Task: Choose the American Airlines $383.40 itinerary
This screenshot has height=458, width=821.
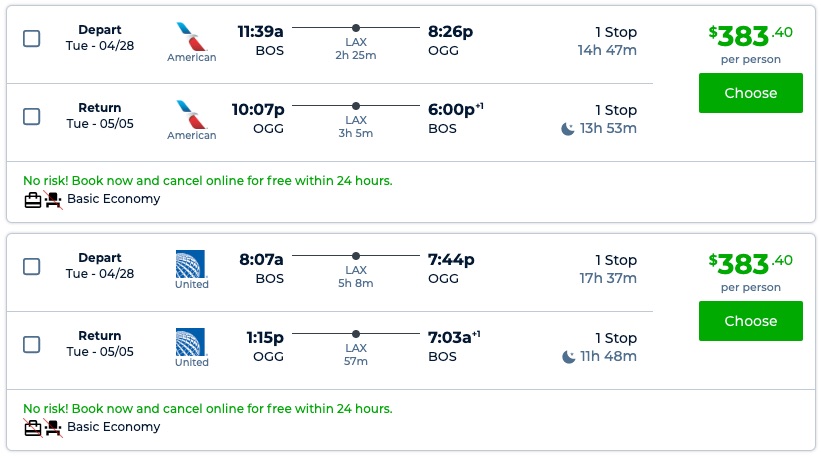Action: pyautogui.click(x=750, y=93)
